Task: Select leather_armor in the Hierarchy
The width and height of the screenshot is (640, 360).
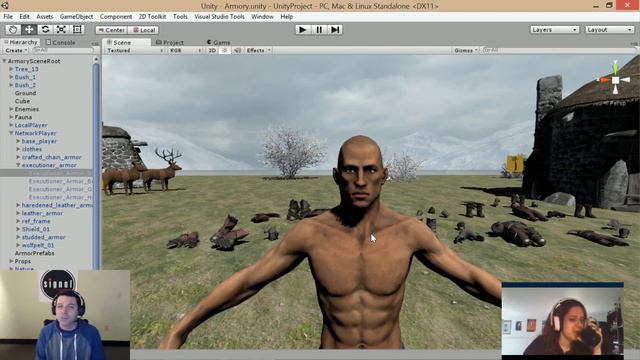Action: (x=42, y=213)
